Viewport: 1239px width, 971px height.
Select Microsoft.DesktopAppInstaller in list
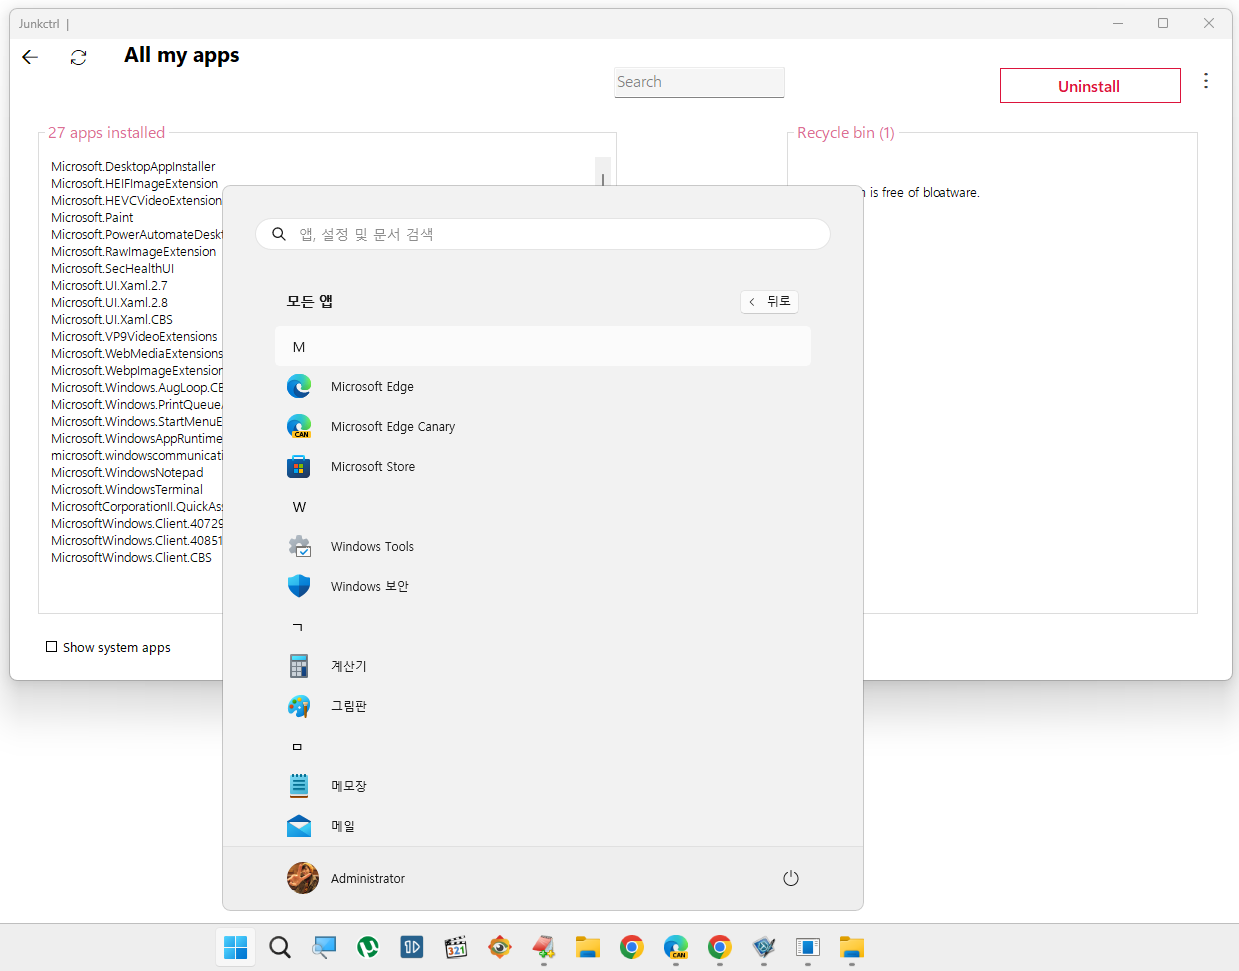click(x=133, y=167)
